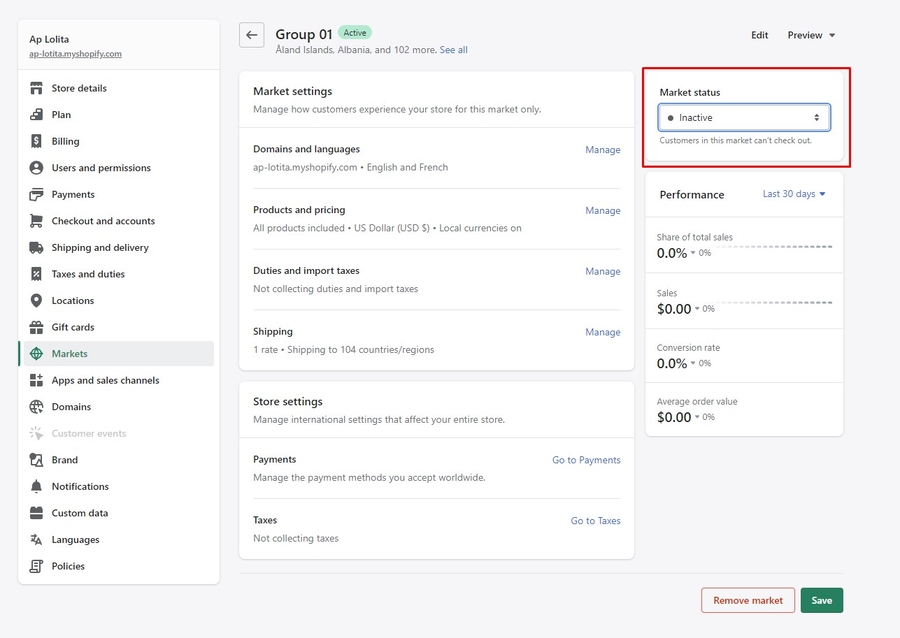900x638 pixels.
Task: Expand the Last 30 days selector
Action: 794,194
